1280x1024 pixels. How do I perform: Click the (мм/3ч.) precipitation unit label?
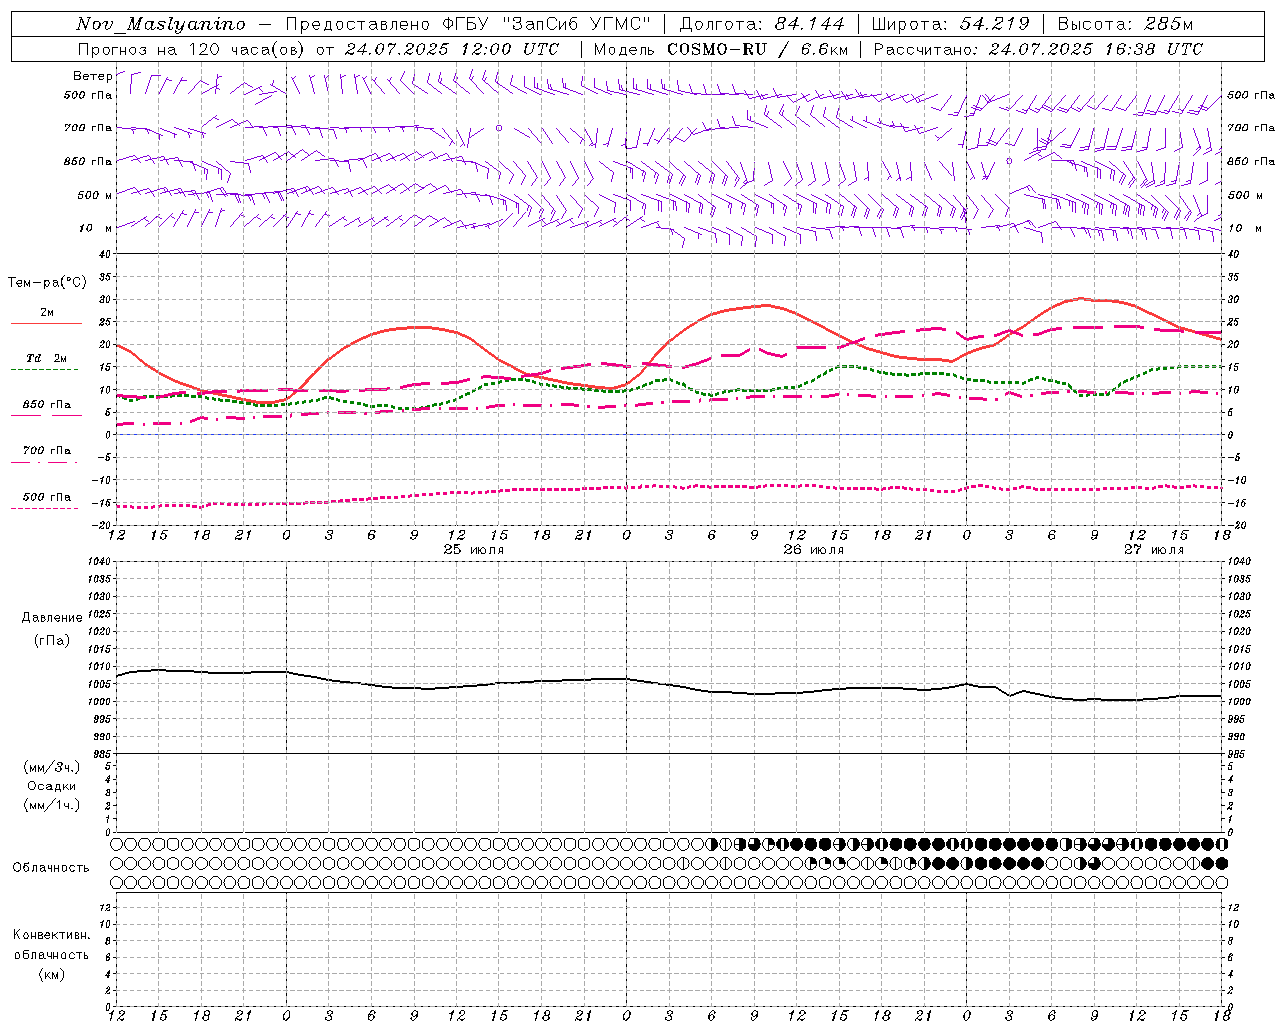coord(52,767)
